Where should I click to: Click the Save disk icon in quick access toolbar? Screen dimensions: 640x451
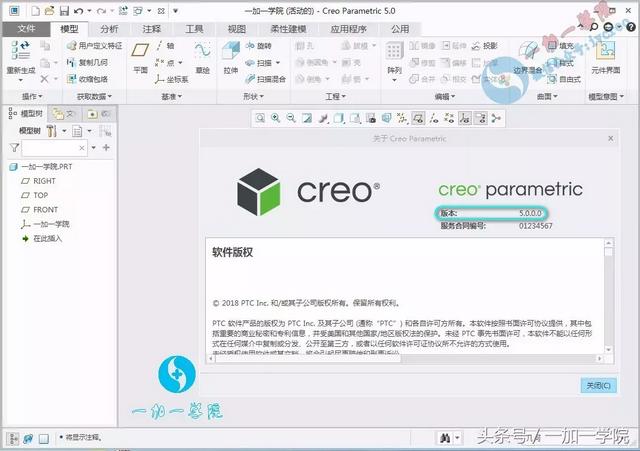64,11
